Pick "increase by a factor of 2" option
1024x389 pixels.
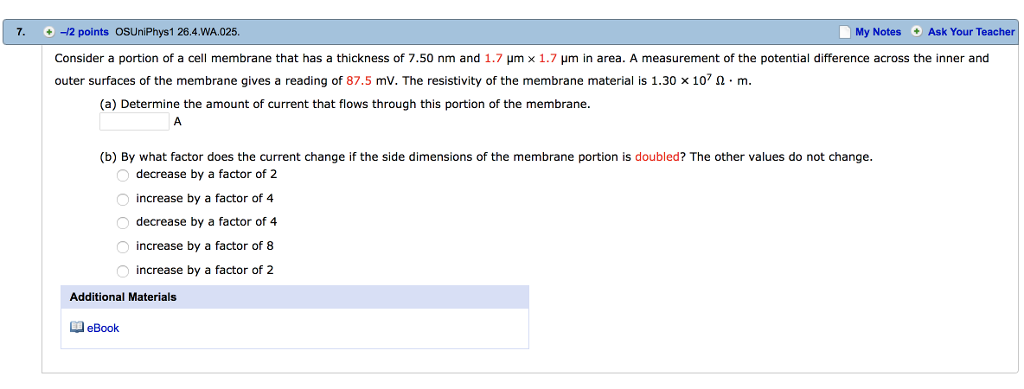point(123,271)
